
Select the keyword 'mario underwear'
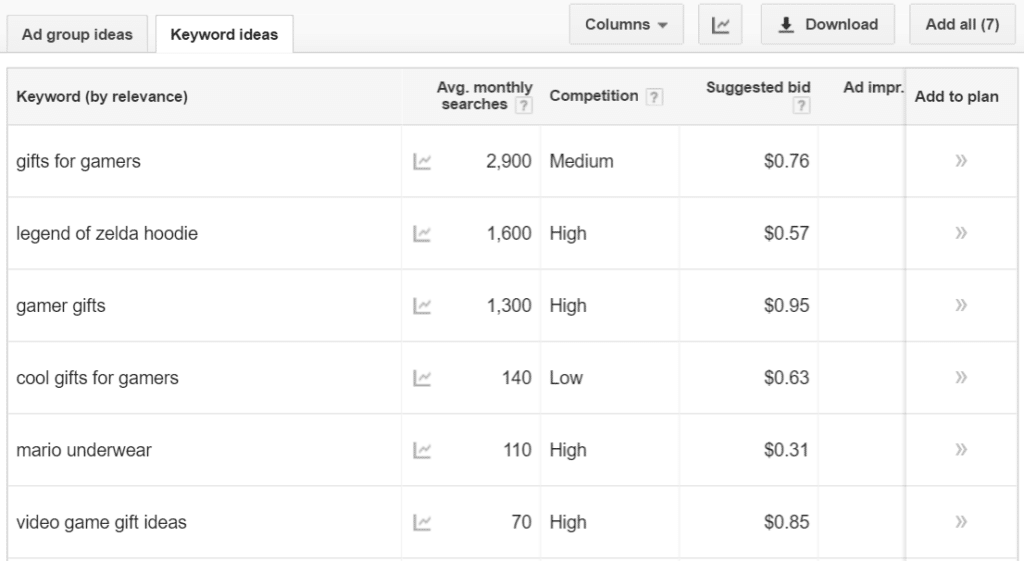pyautogui.click(x=84, y=450)
